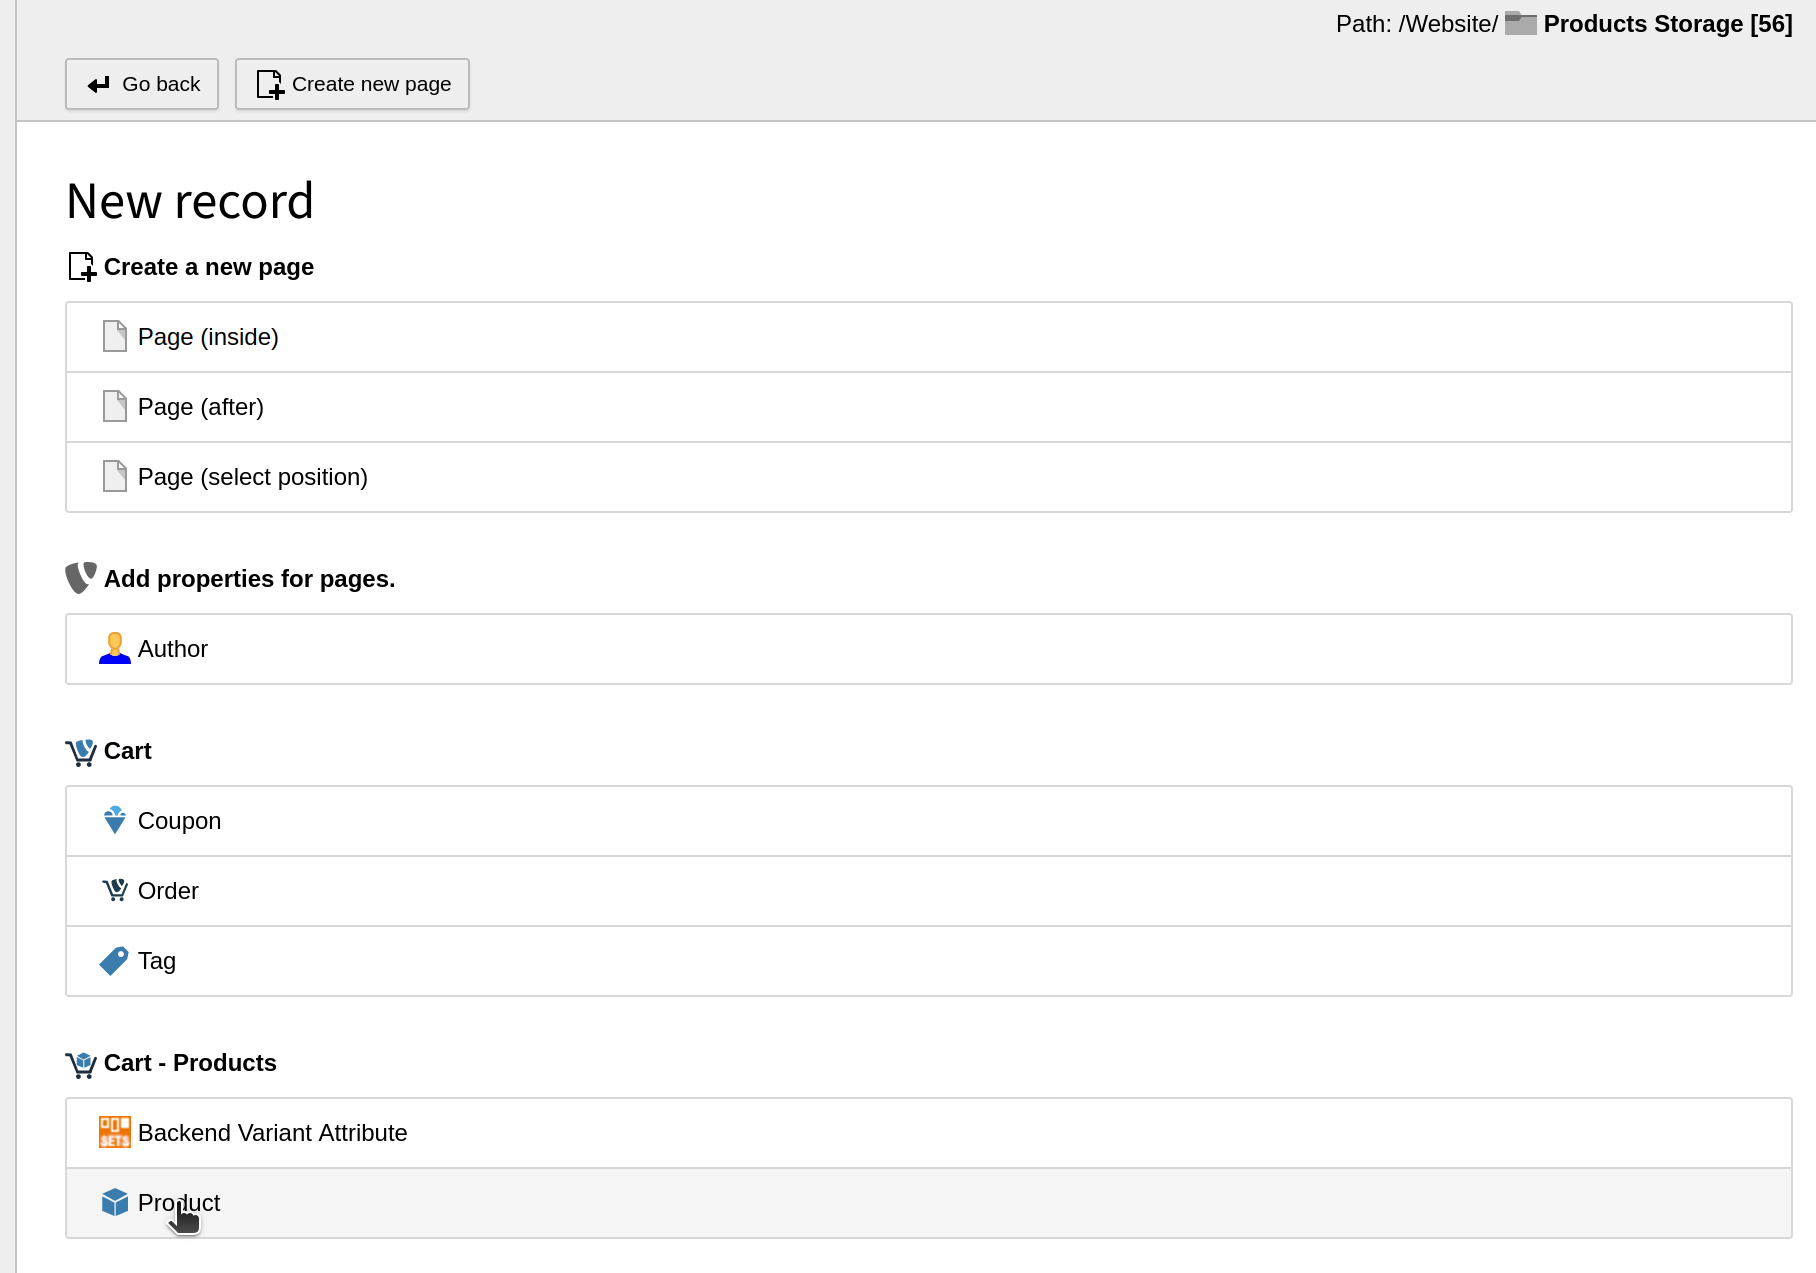Viewport: 1816px width, 1273px height.
Task: Create a new Product record
Action: pyautogui.click(x=179, y=1203)
